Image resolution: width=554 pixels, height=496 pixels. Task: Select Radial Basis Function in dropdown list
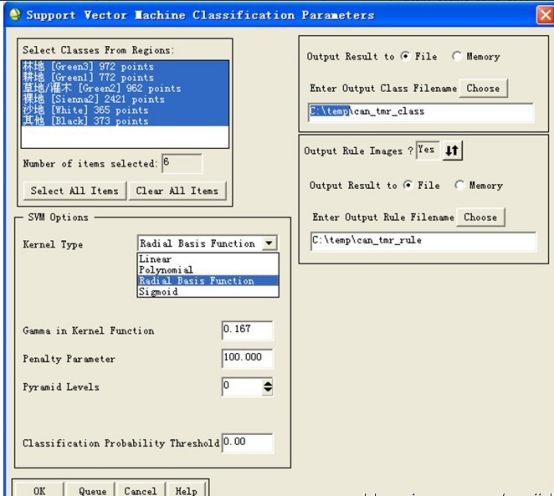(x=208, y=281)
